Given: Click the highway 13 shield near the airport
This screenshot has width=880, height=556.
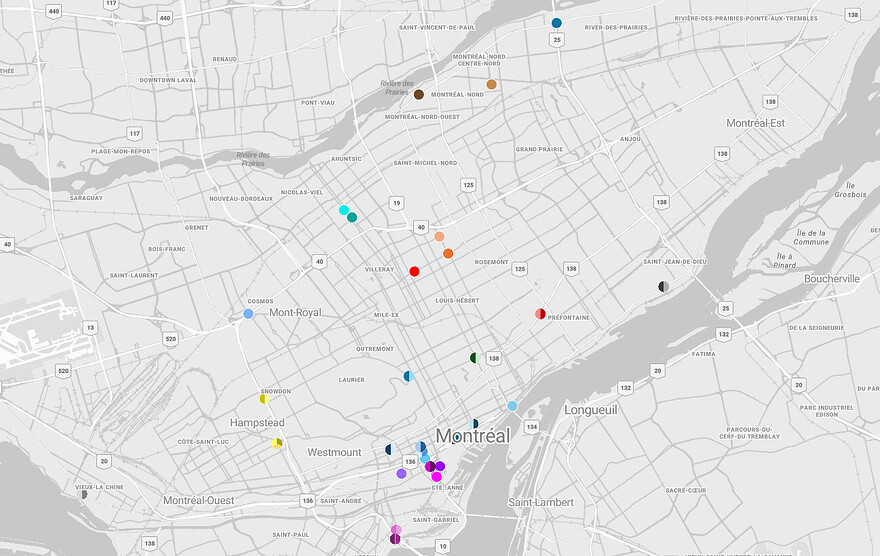Looking at the screenshot, I should [x=90, y=327].
